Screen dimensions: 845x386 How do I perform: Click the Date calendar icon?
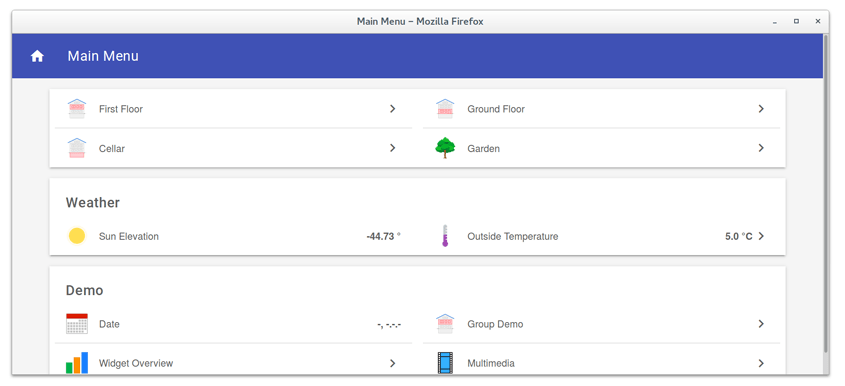[77, 323]
